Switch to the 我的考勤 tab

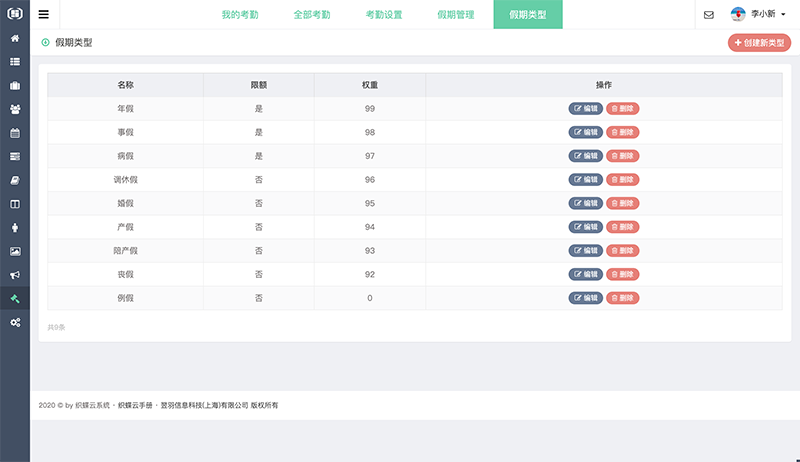pos(241,15)
